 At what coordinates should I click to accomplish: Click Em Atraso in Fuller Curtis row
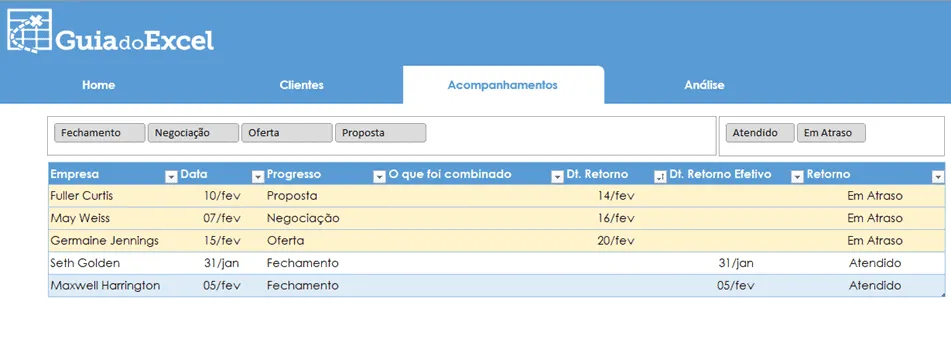pos(875,196)
